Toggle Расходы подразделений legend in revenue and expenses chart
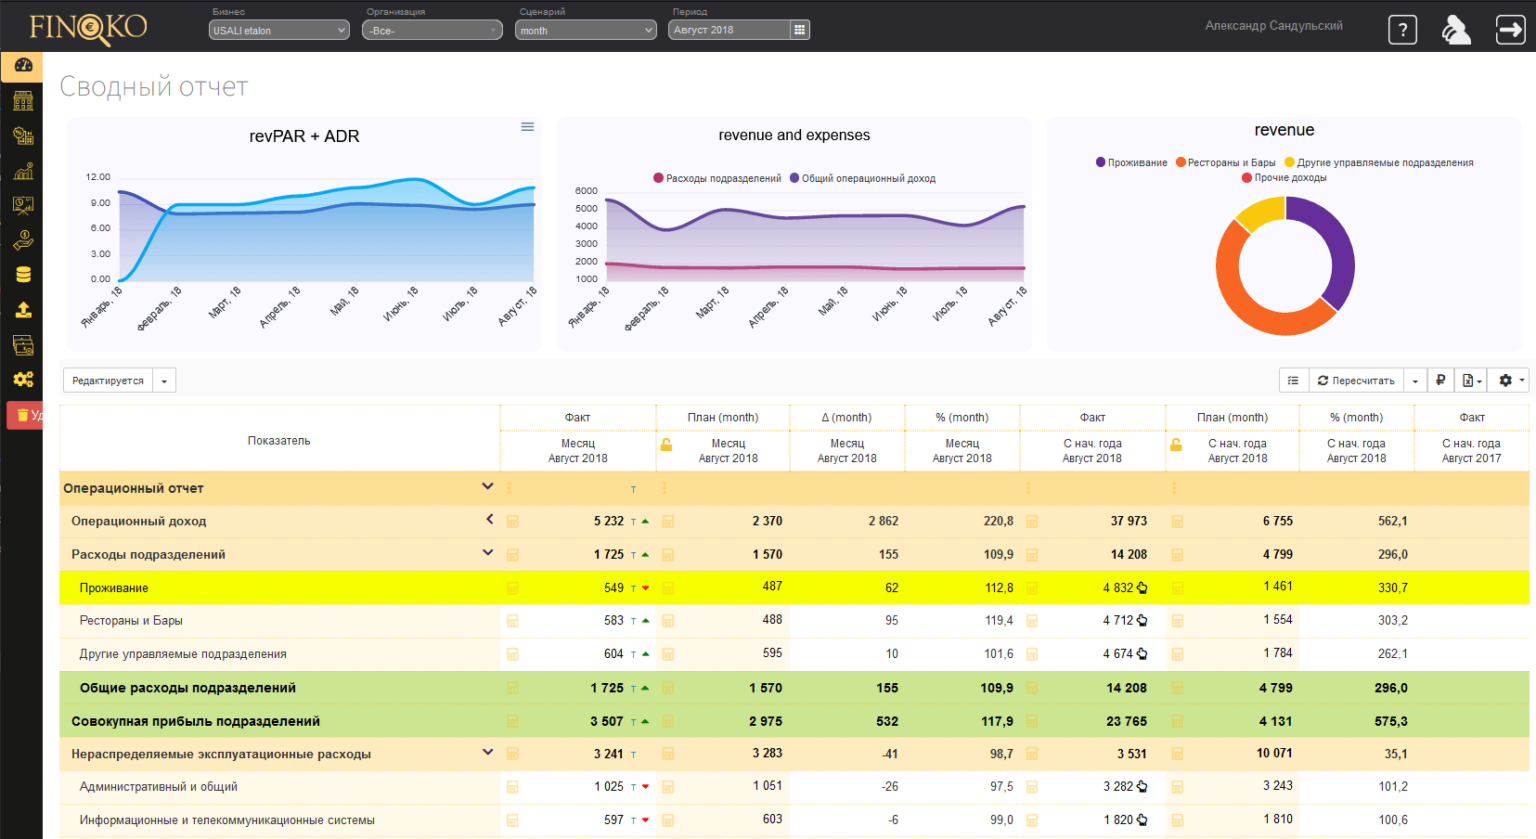This screenshot has width=1536, height=839. coord(717,178)
